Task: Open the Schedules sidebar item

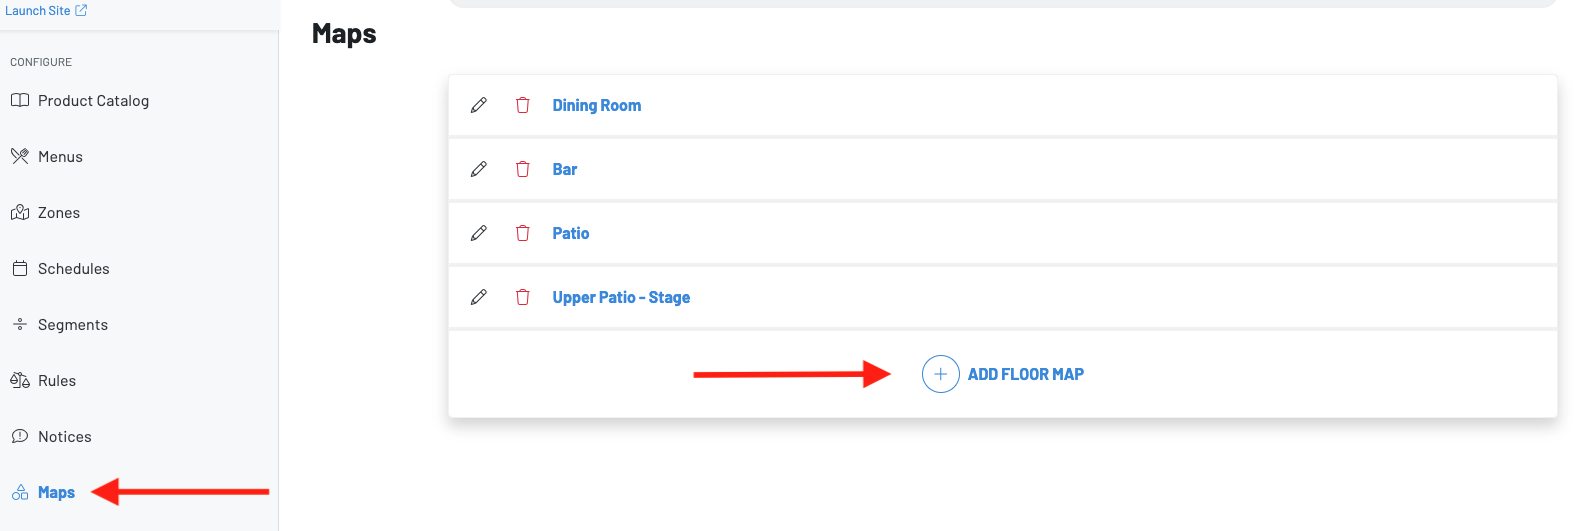Action: (73, 269)
